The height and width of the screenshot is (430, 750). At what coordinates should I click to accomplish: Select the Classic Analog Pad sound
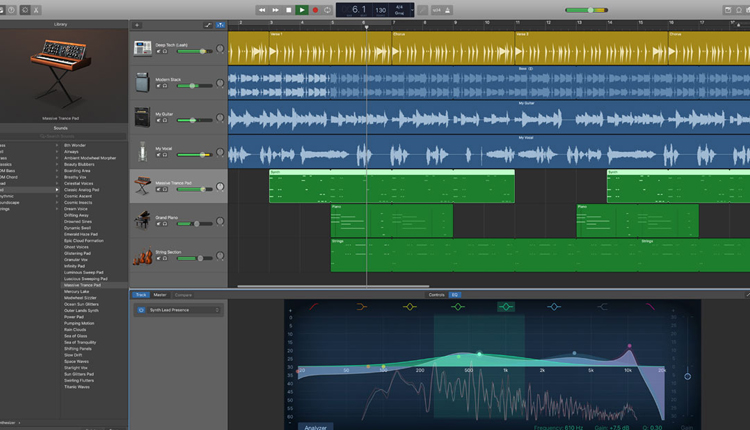pyautogui.click(x=82, y=190)
